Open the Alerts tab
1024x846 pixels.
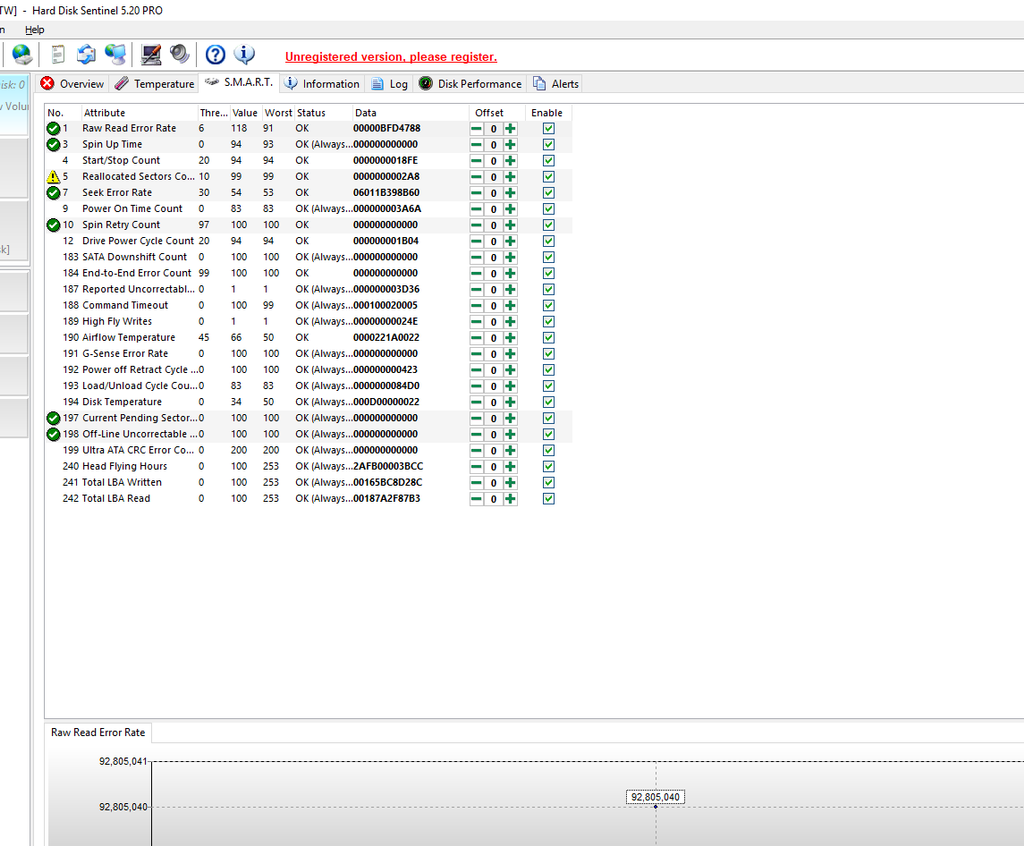click(556, 84)
